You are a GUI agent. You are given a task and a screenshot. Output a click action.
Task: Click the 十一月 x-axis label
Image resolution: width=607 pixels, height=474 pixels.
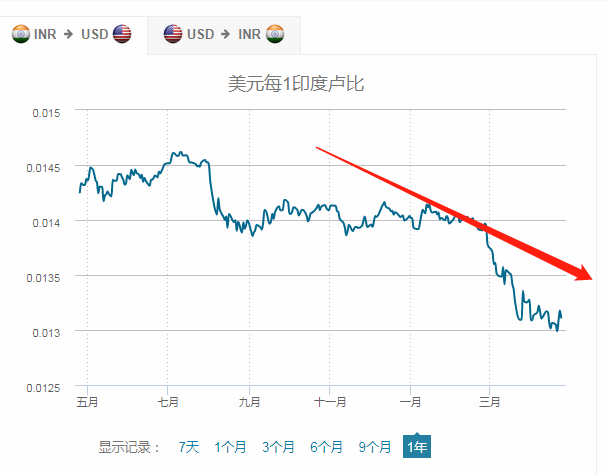coord(329,402)
